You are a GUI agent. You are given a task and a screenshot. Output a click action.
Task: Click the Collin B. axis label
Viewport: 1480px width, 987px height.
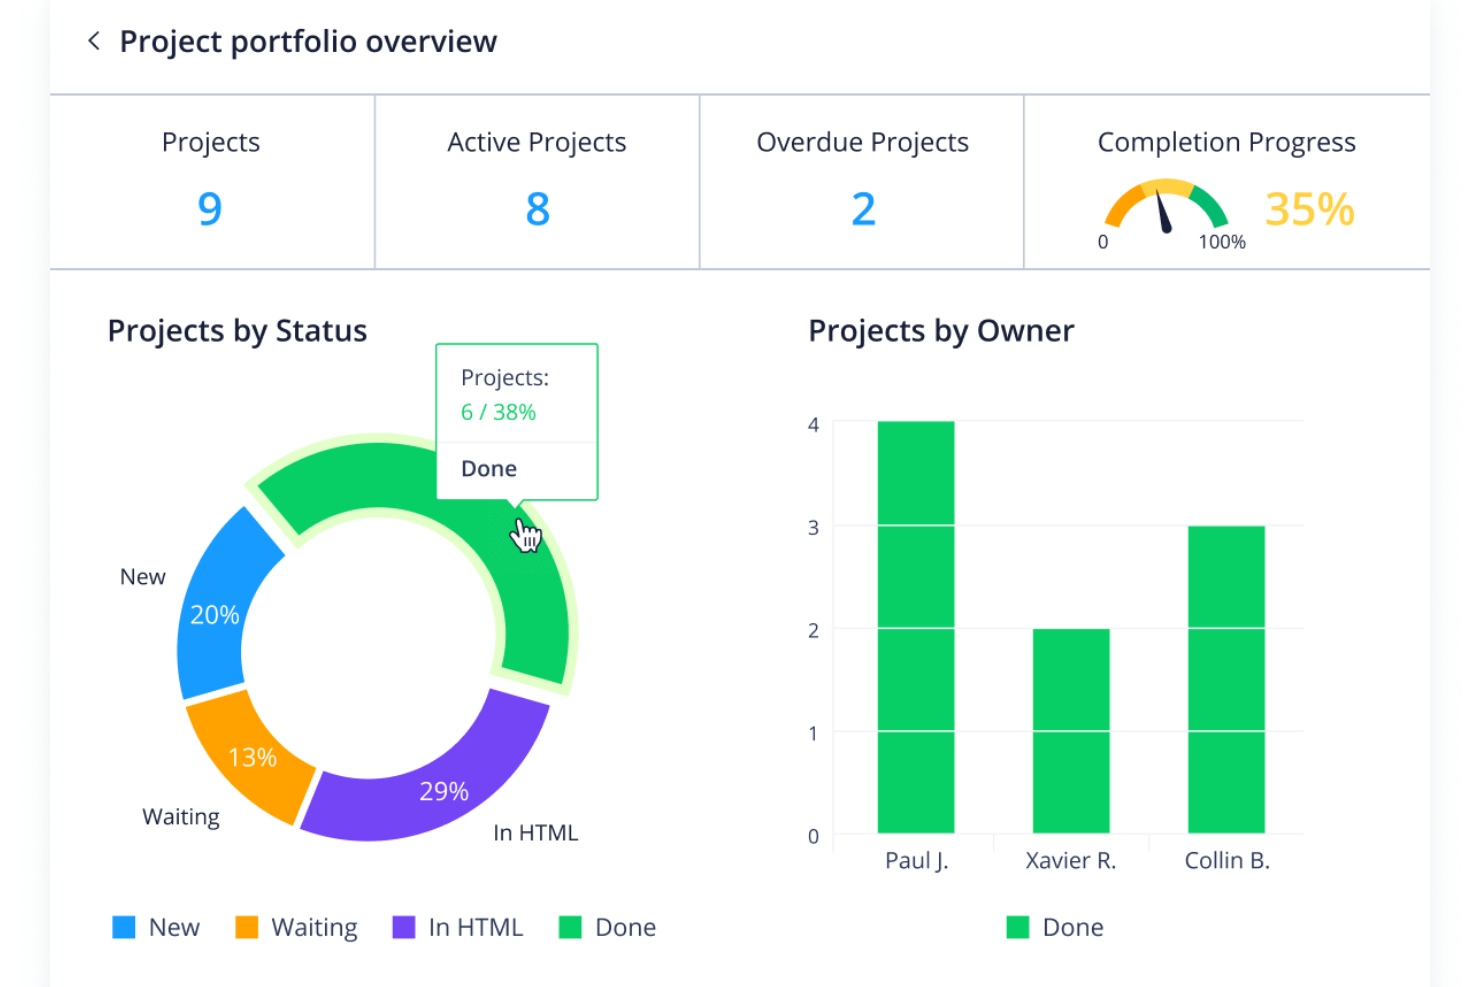pyautogui.click(x=1227, y=861)
